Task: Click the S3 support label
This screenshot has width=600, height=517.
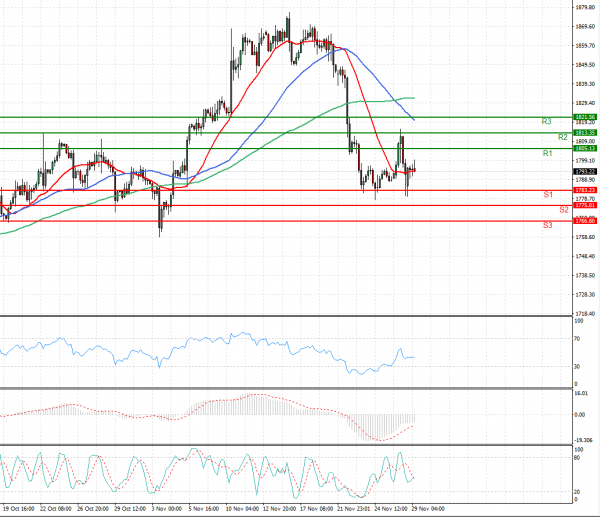Action: click(548, 225)
